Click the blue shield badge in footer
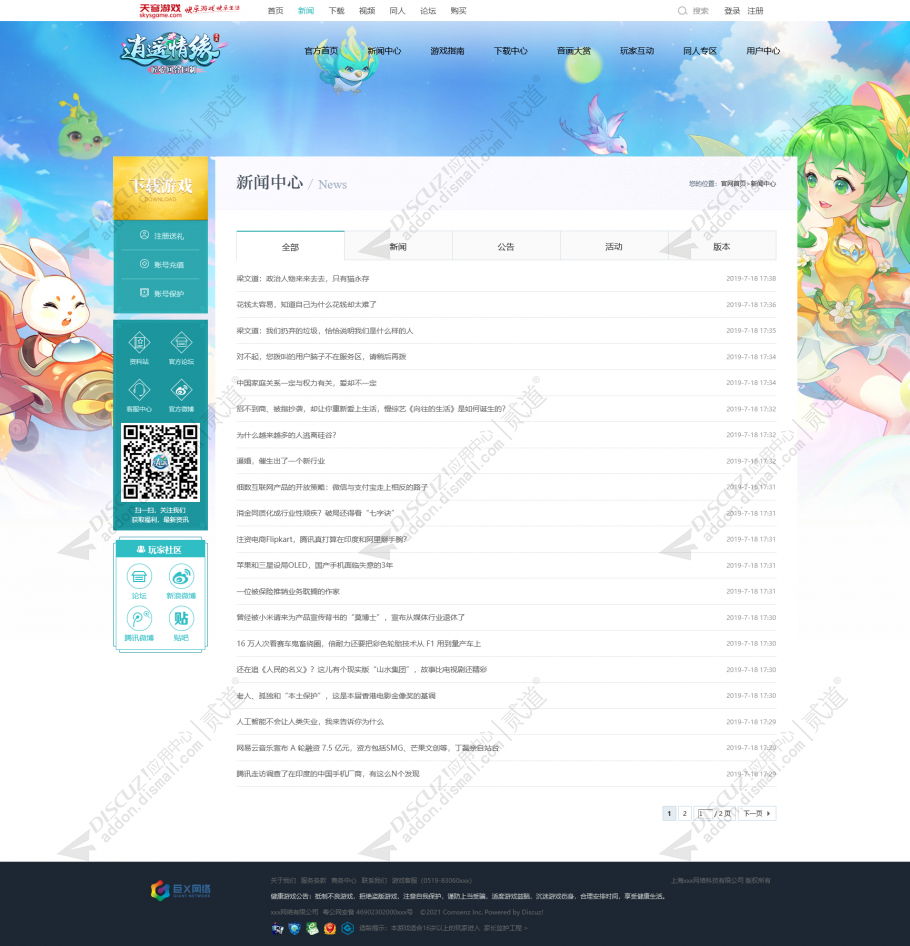 coord(294,929)
